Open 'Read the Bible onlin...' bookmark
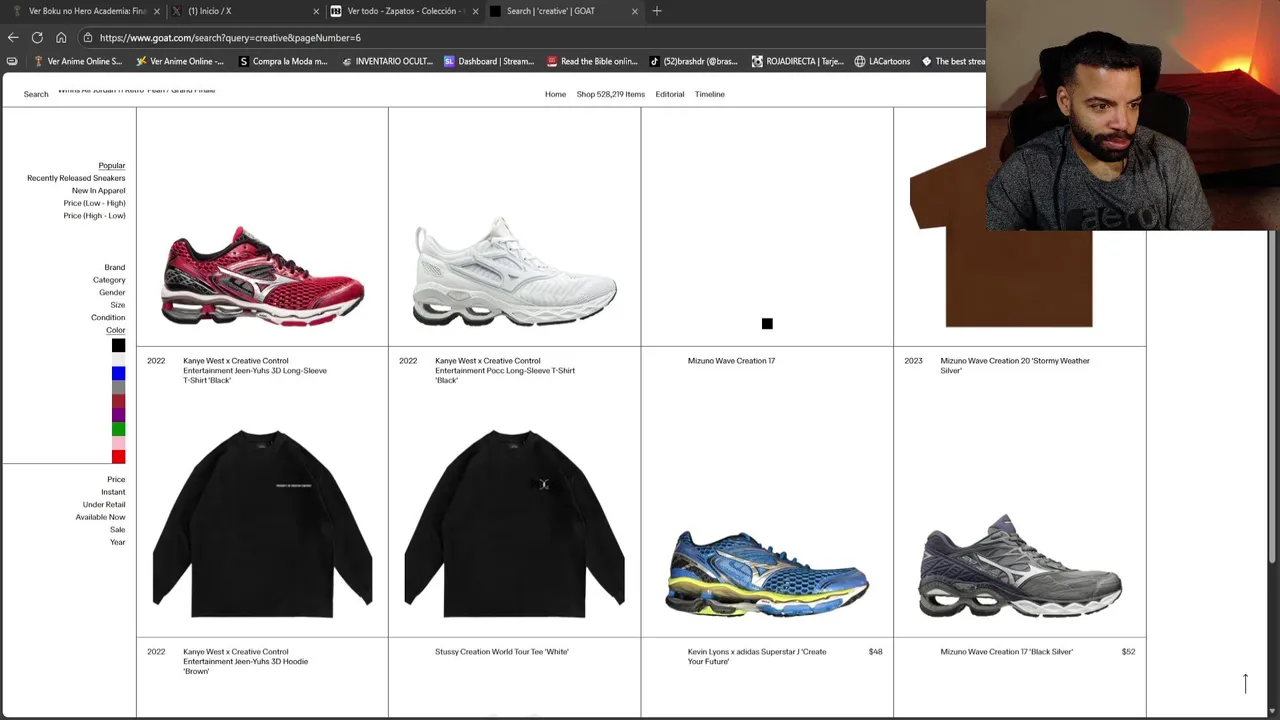Viewport: 1280px width, 720px height. [592, 61]
